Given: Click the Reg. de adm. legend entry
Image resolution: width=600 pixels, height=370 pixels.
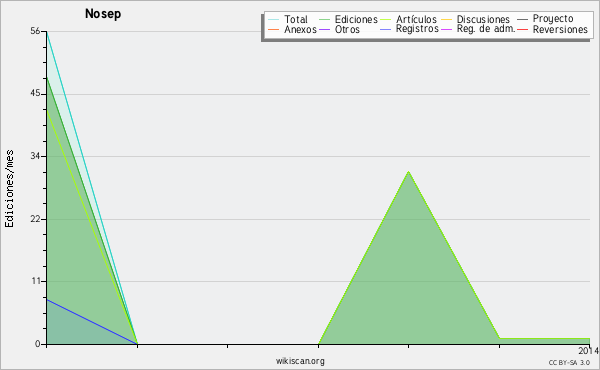Looking at the screenshot, I should pyautogui.click(x=478, y=29).
